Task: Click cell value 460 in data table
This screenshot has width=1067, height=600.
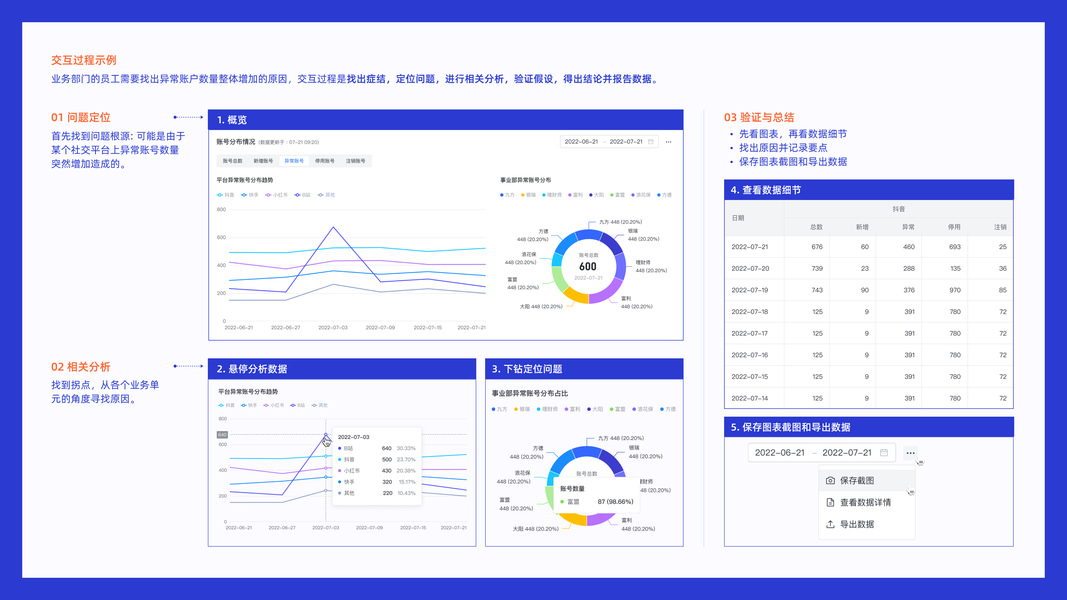Action: 908,247
